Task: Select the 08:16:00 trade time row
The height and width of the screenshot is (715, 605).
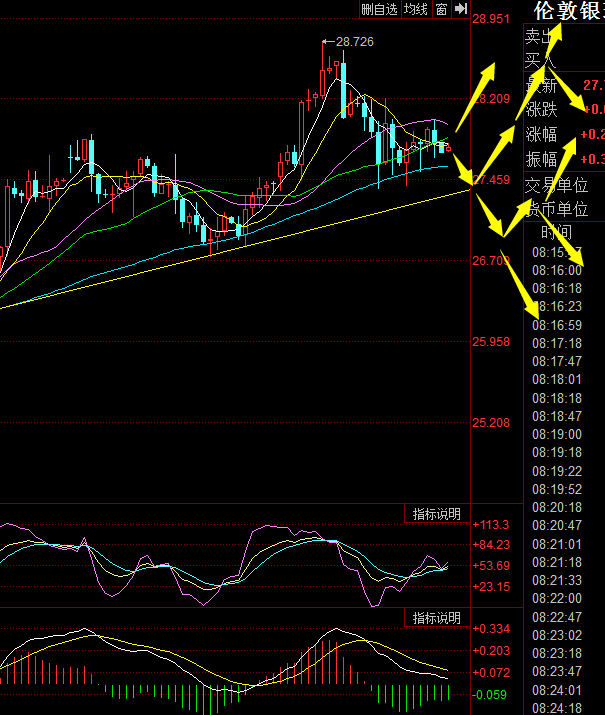Action: [557, 270]
